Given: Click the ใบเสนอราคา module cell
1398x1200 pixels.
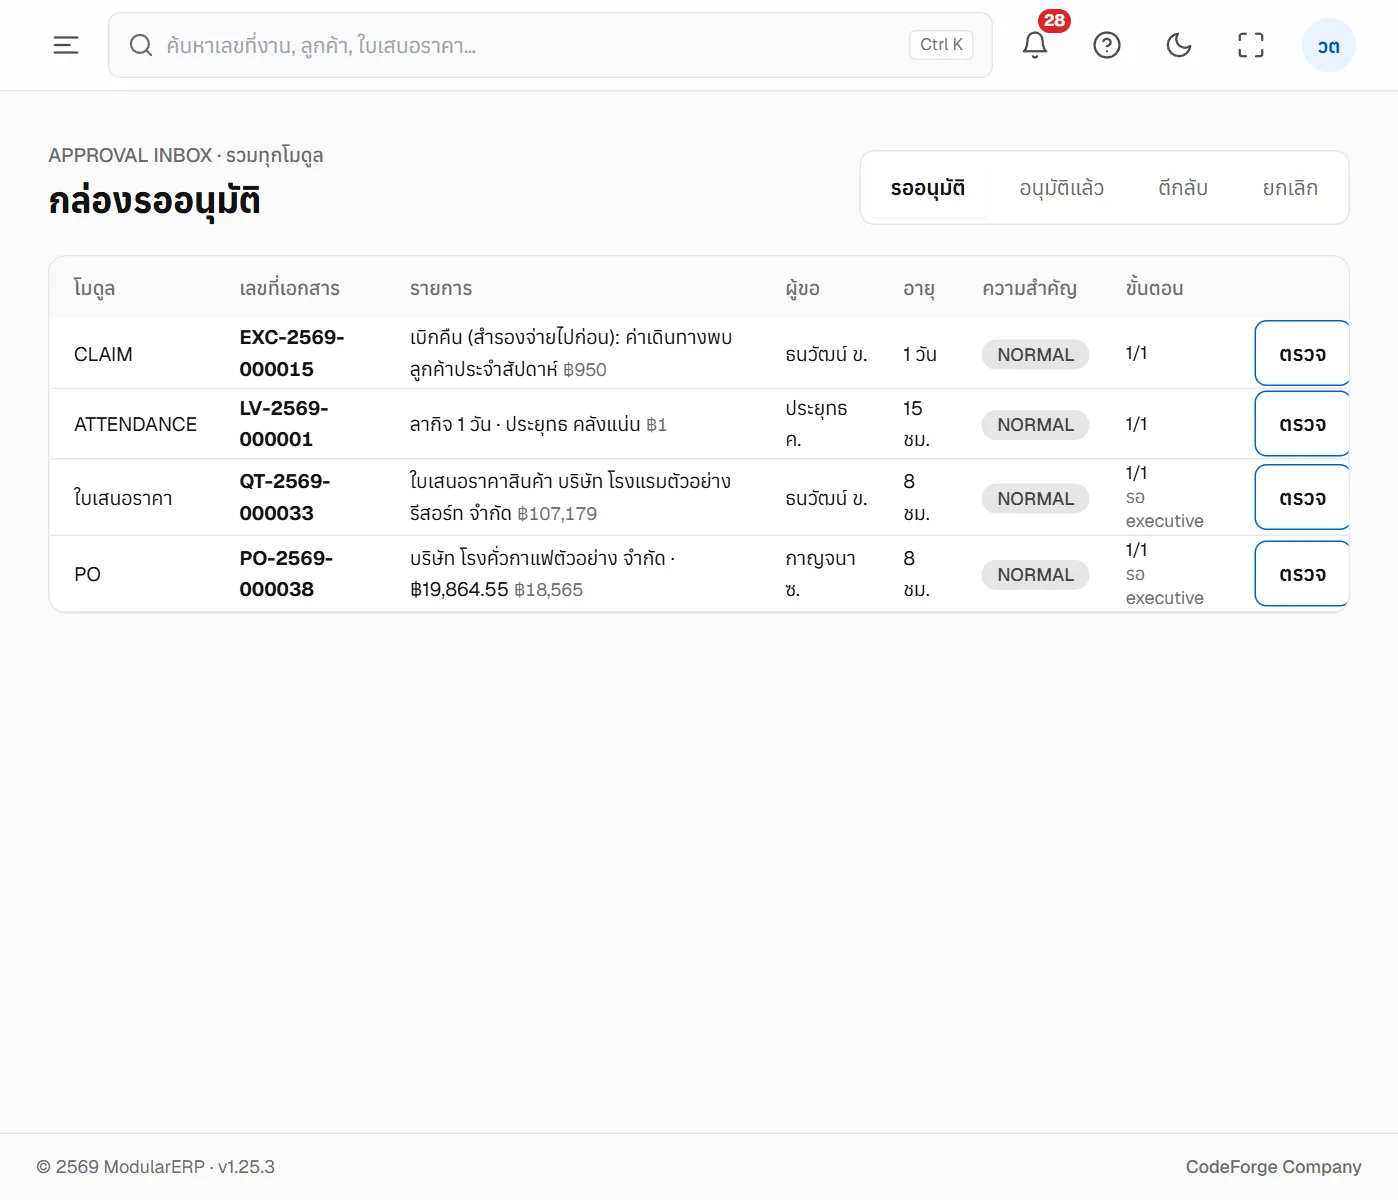Looking at the screenshot, I should click(x=123, y=498).
